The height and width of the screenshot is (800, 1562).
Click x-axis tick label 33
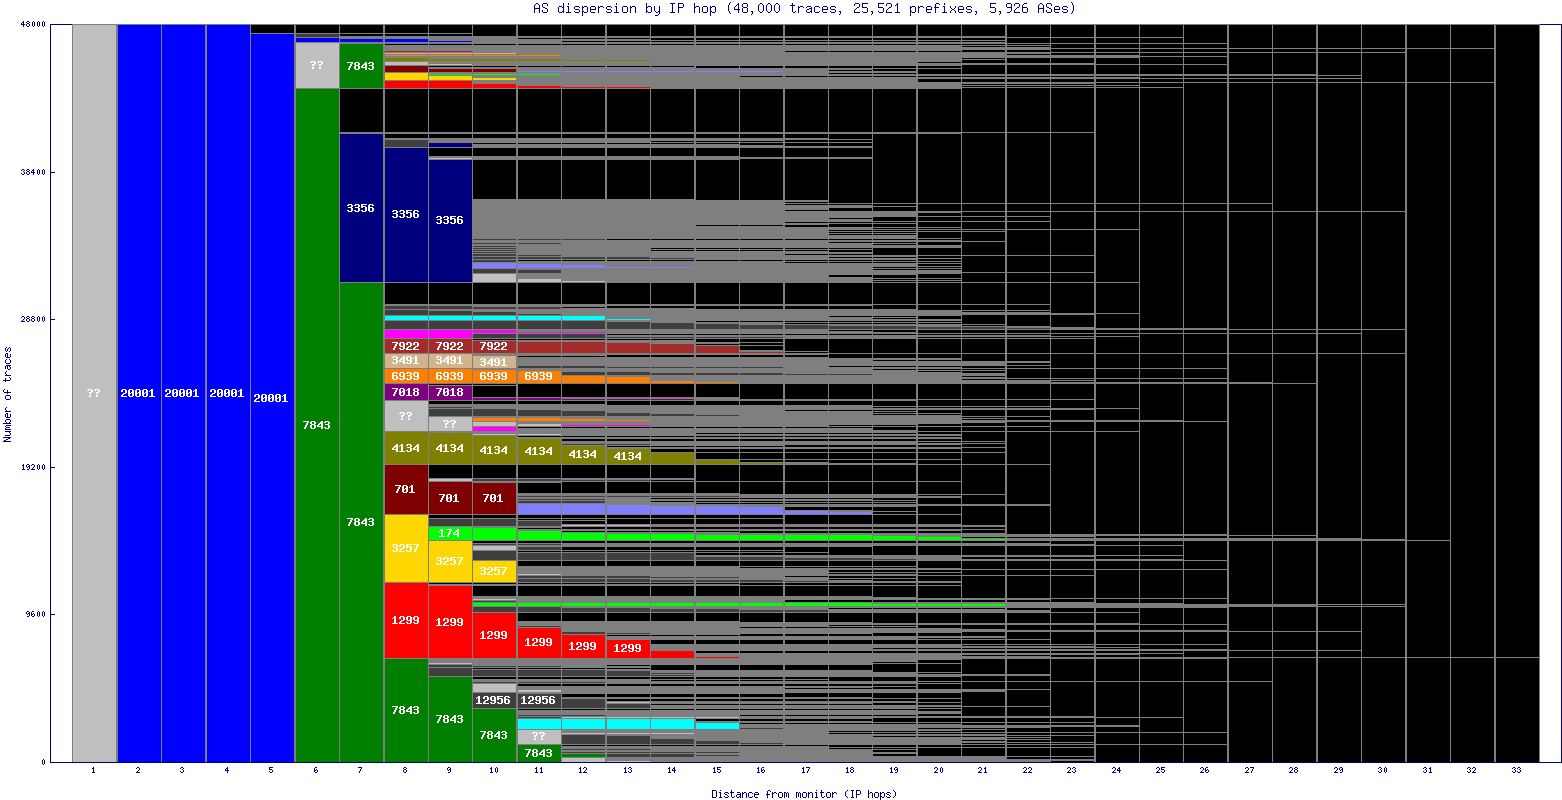pyautogui.click(x=1516, y=771)
